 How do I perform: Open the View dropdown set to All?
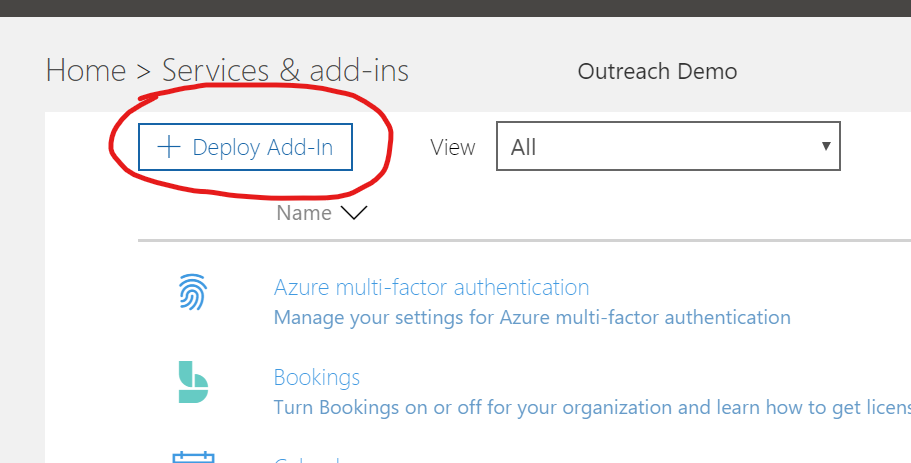point(668,146)
